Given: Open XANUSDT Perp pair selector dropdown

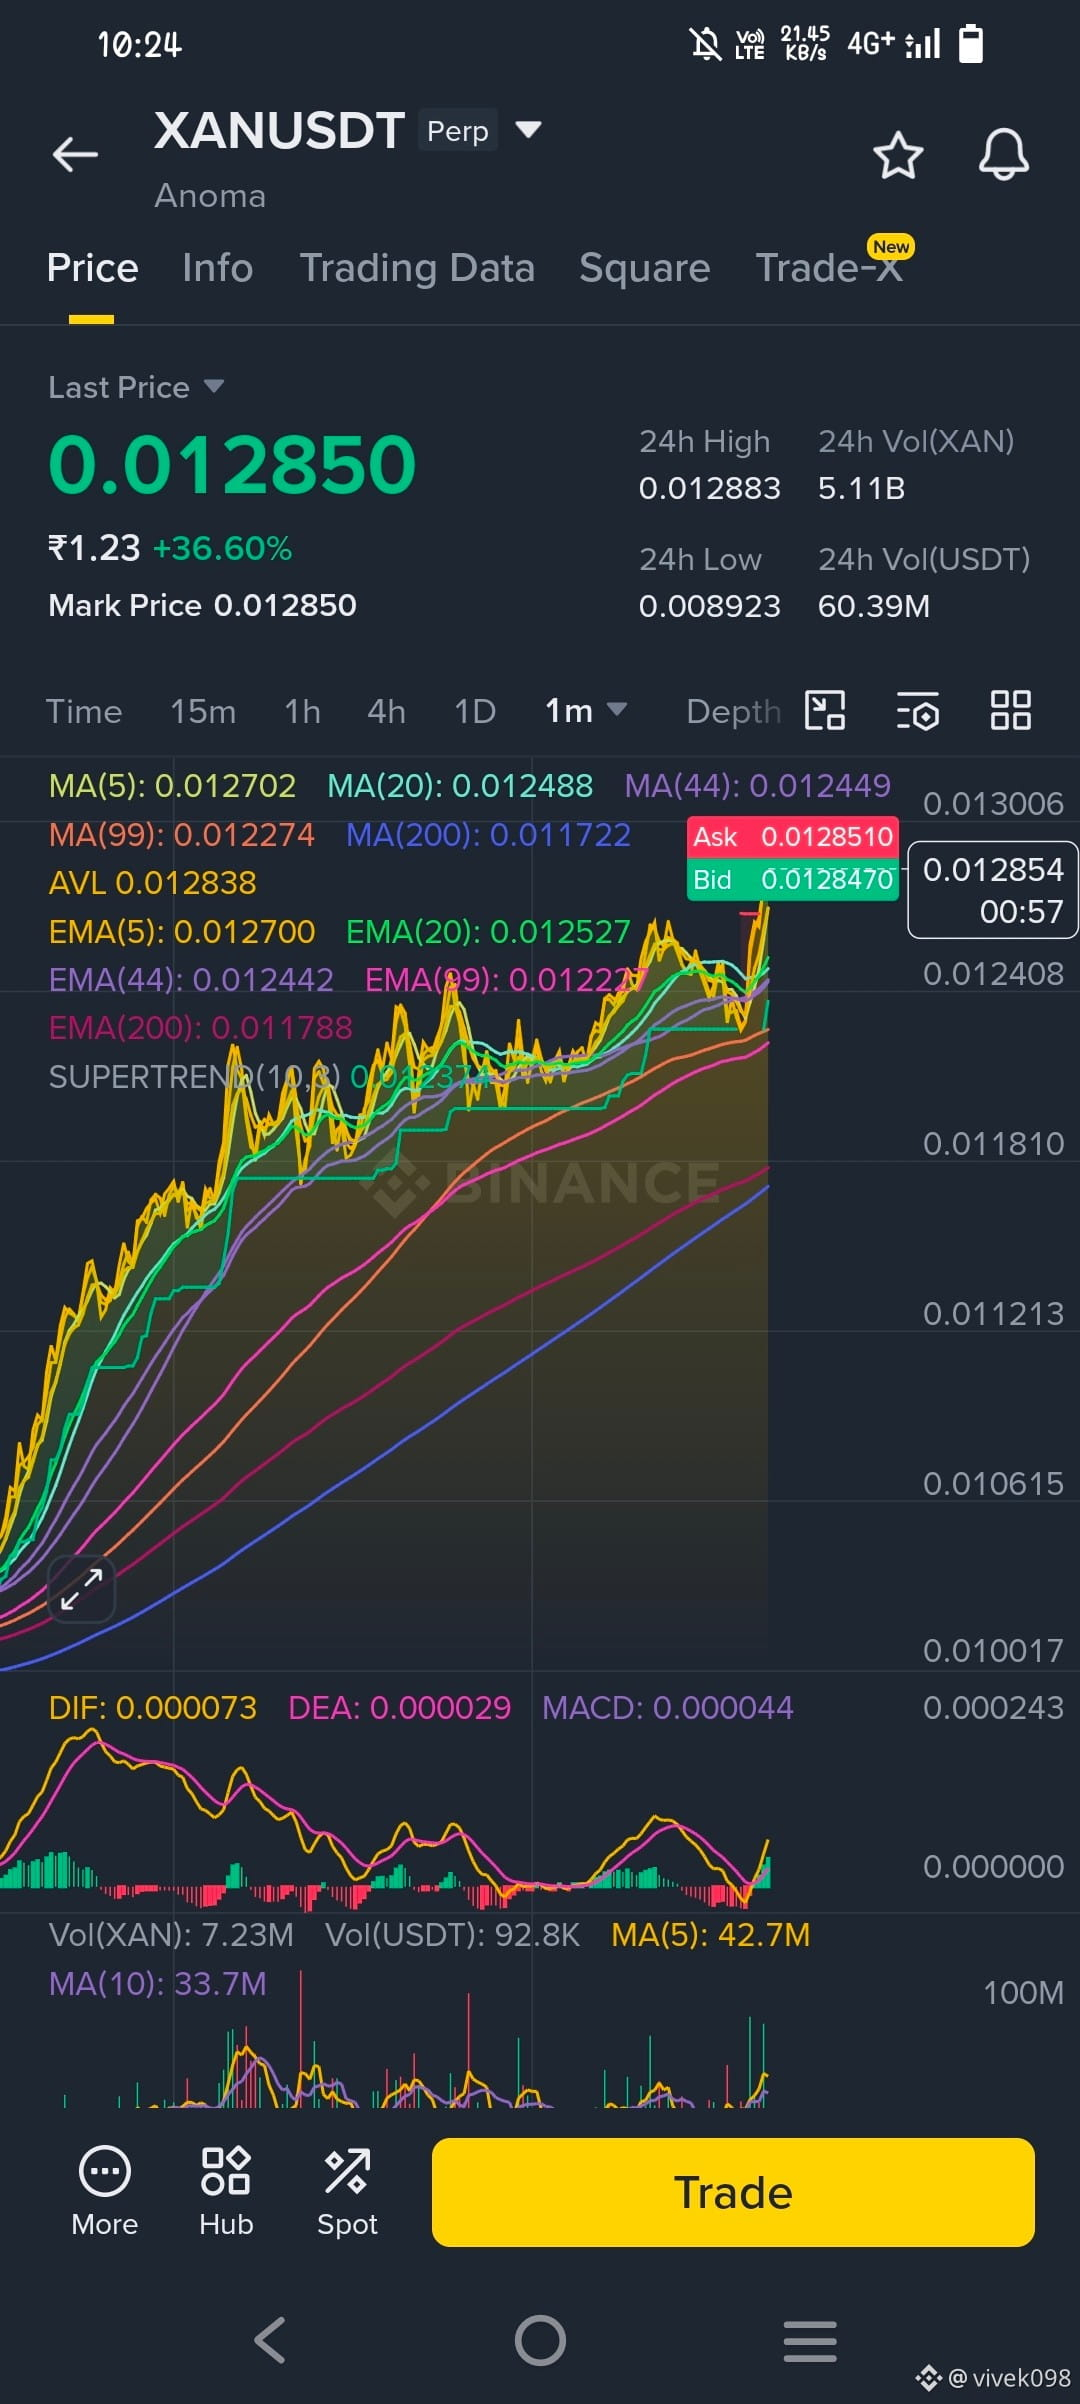Looking at the screenshot, I should [528, 129].
